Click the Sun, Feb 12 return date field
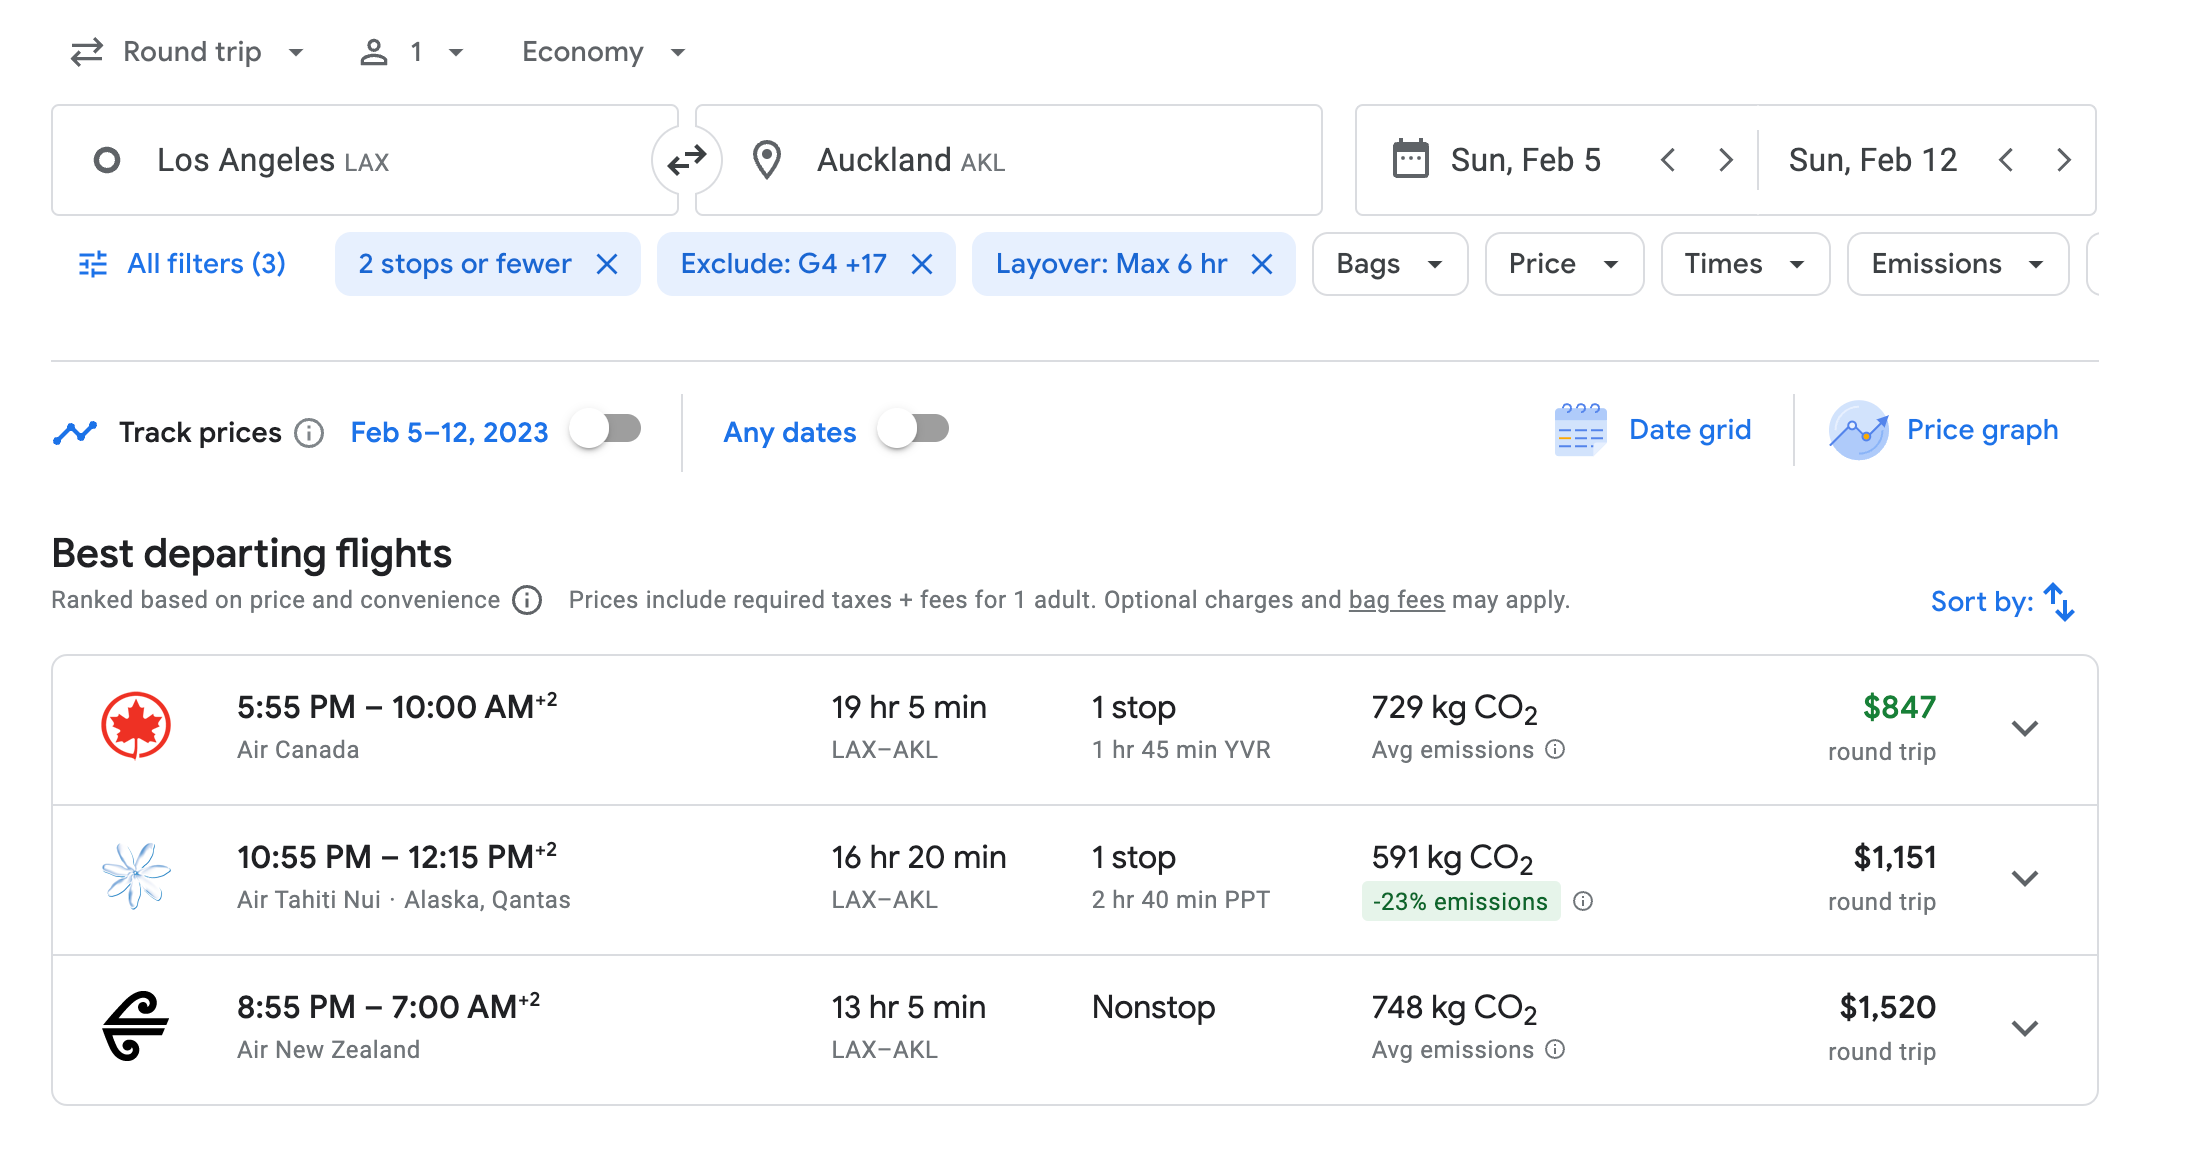 tap(1872, 160)
